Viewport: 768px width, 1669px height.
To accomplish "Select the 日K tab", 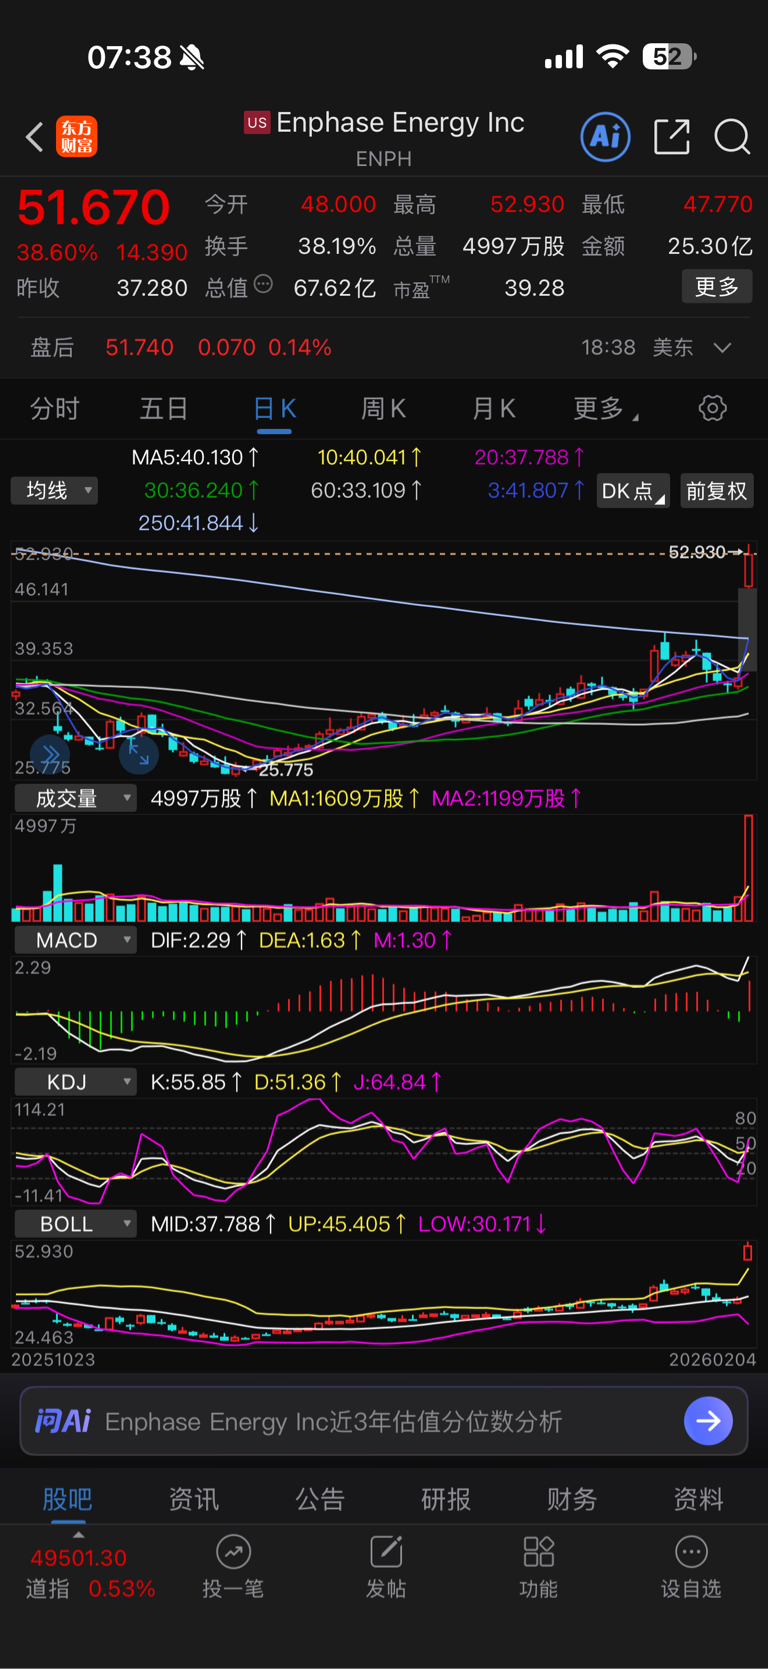I will point(274,408).
